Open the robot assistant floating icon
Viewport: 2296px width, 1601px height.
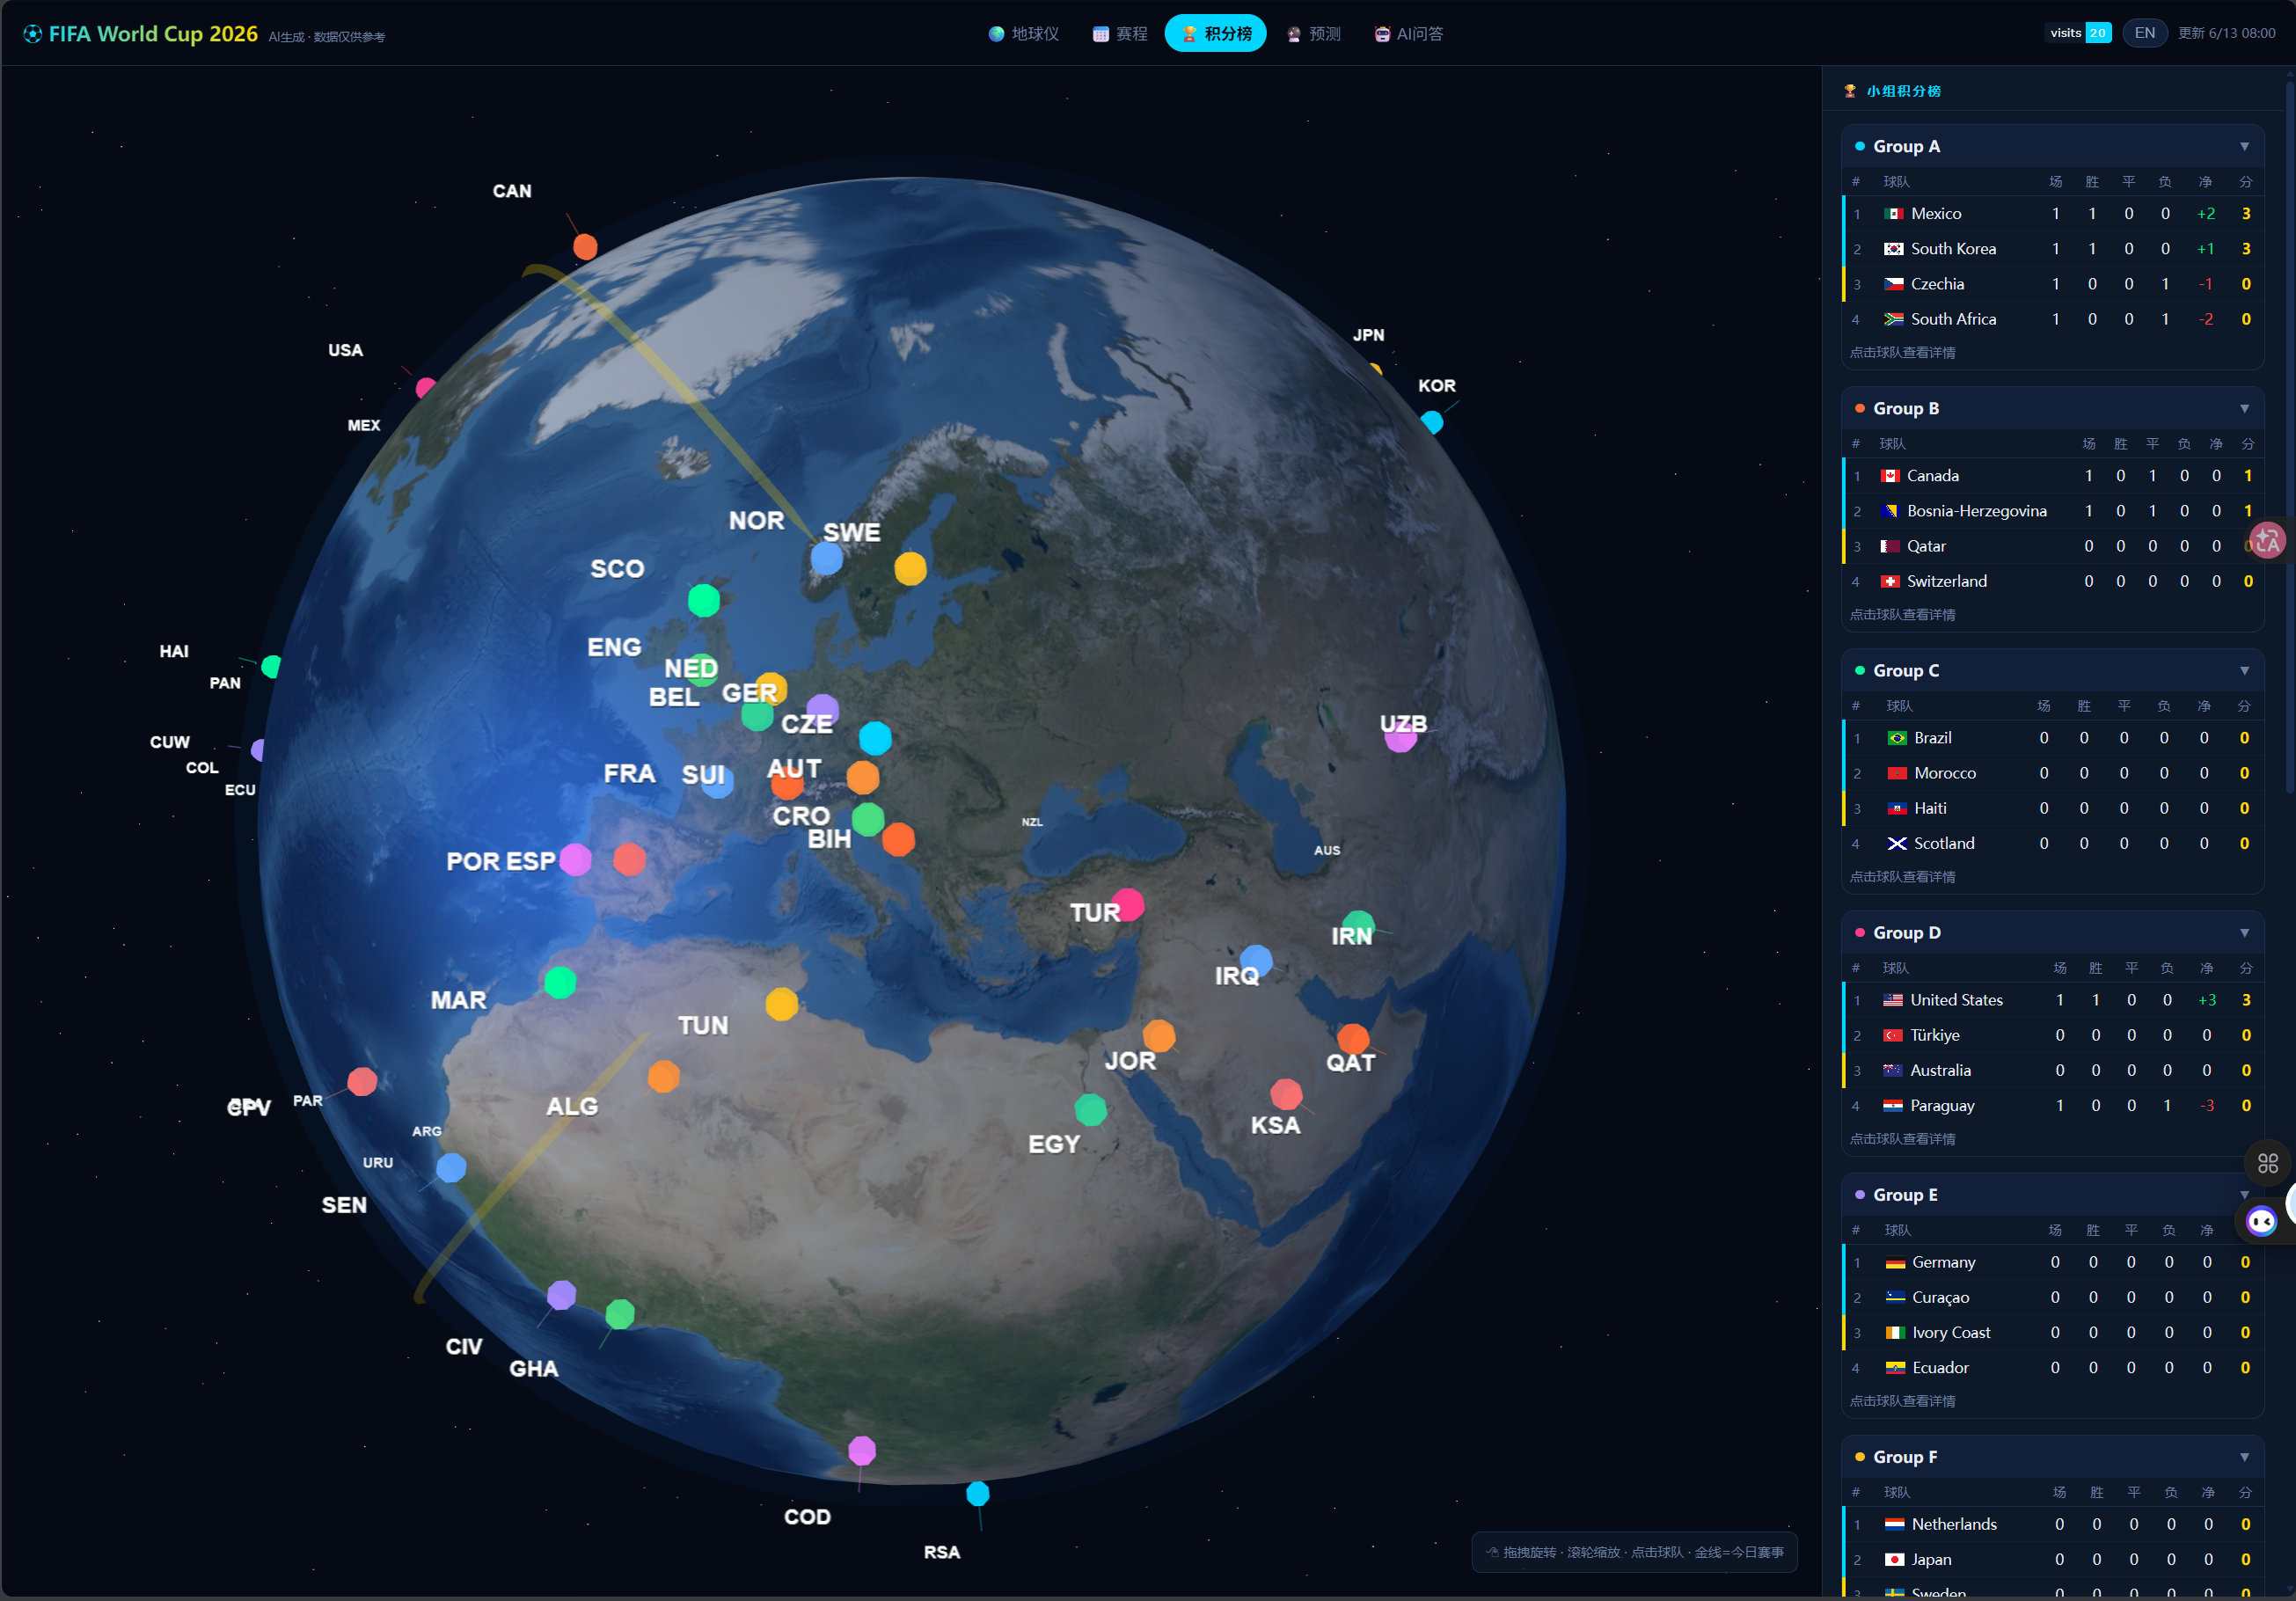click(x=2261, y=1221)
